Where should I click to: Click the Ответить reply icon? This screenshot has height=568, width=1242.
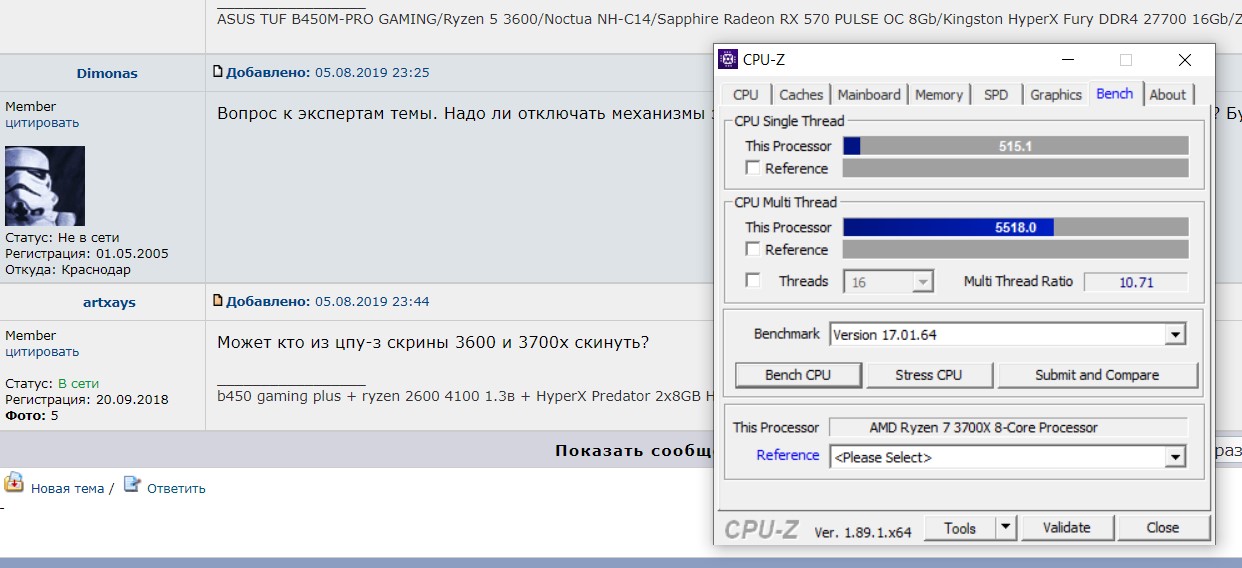(132, 484)
